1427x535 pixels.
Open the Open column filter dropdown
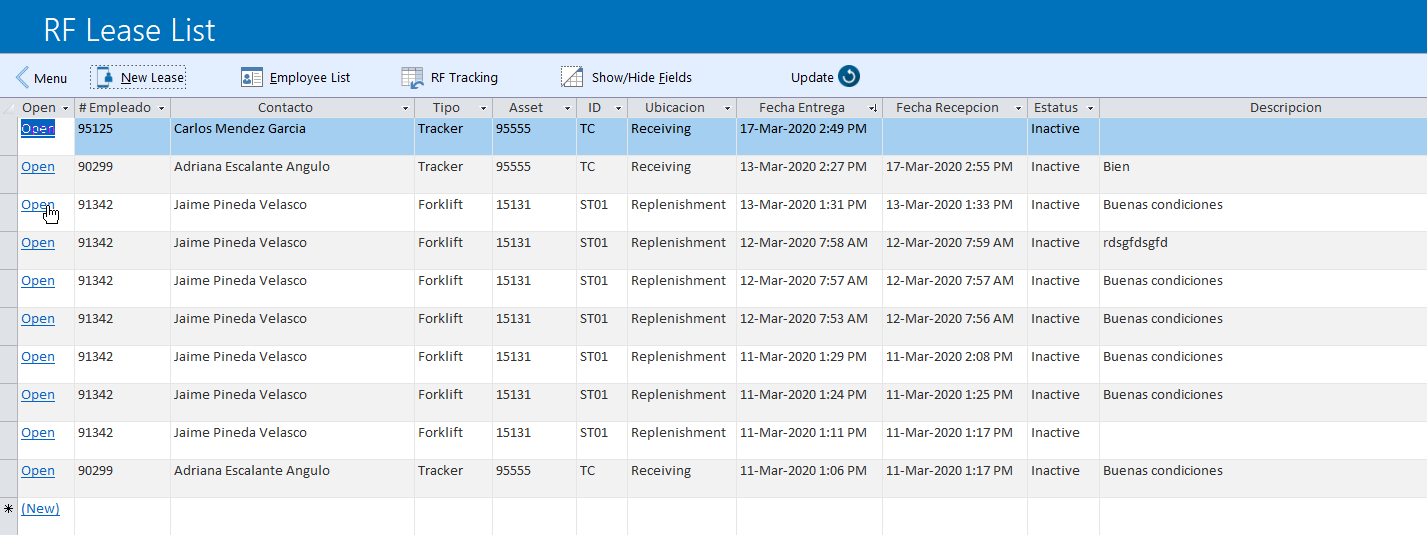65,108
